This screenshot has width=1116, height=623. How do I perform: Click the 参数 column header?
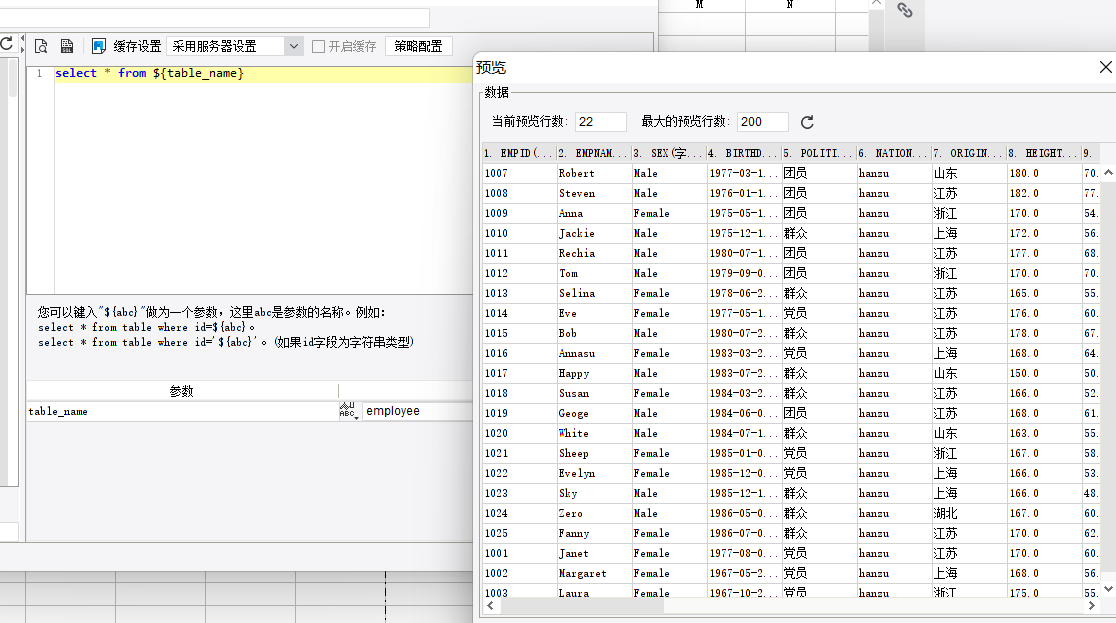182,391
